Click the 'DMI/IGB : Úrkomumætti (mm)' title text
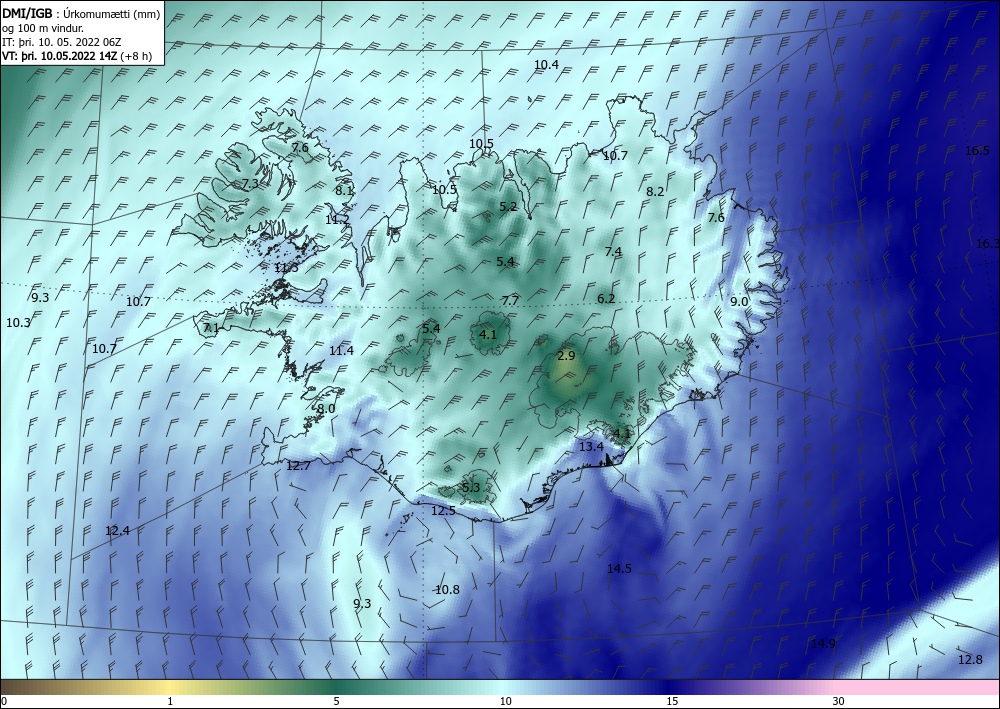This screenshot has width=1000, height=709. 81,15
